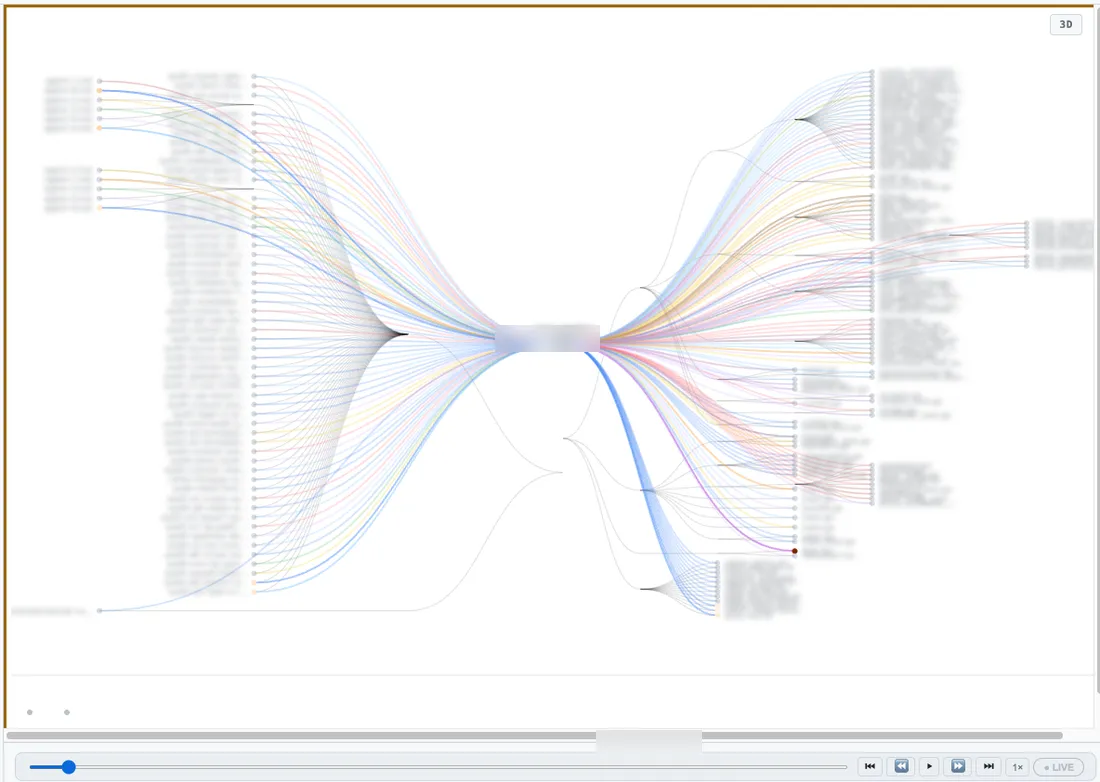The image size is (1100, 782).
Task: Start playback with the play button
Action: pyautogui.click(x=930, y=767)
